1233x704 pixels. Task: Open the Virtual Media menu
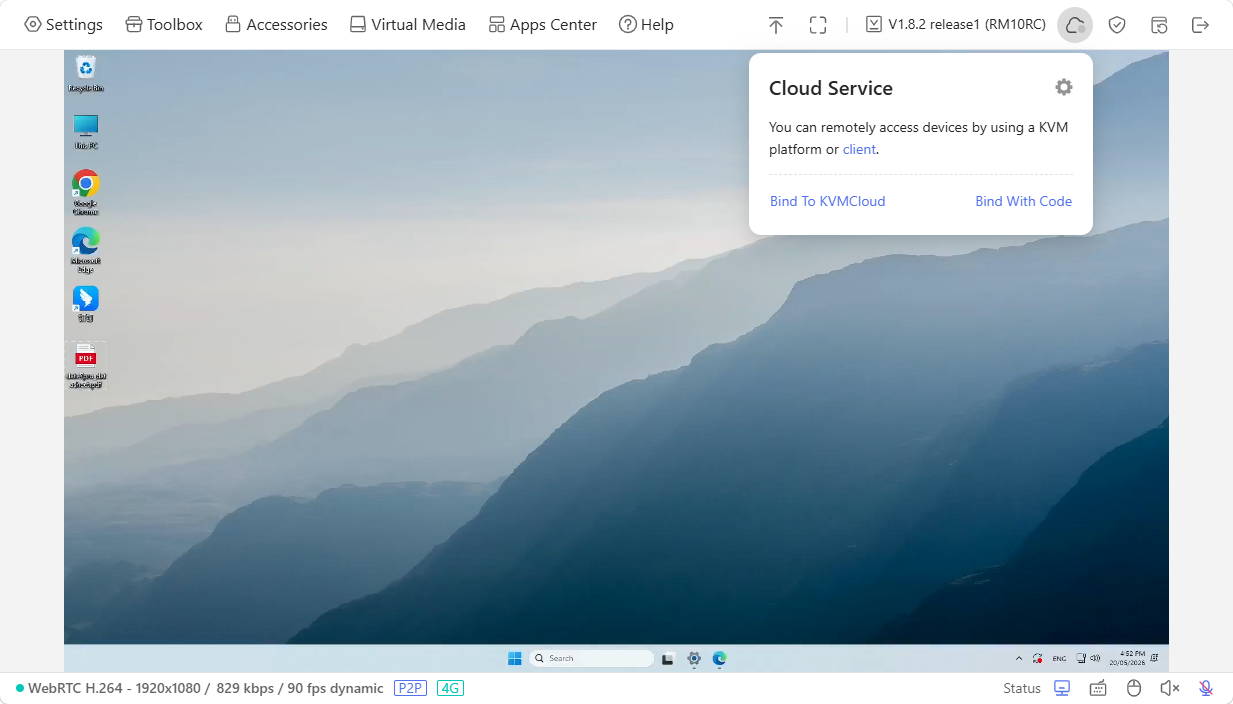point(407,24)
